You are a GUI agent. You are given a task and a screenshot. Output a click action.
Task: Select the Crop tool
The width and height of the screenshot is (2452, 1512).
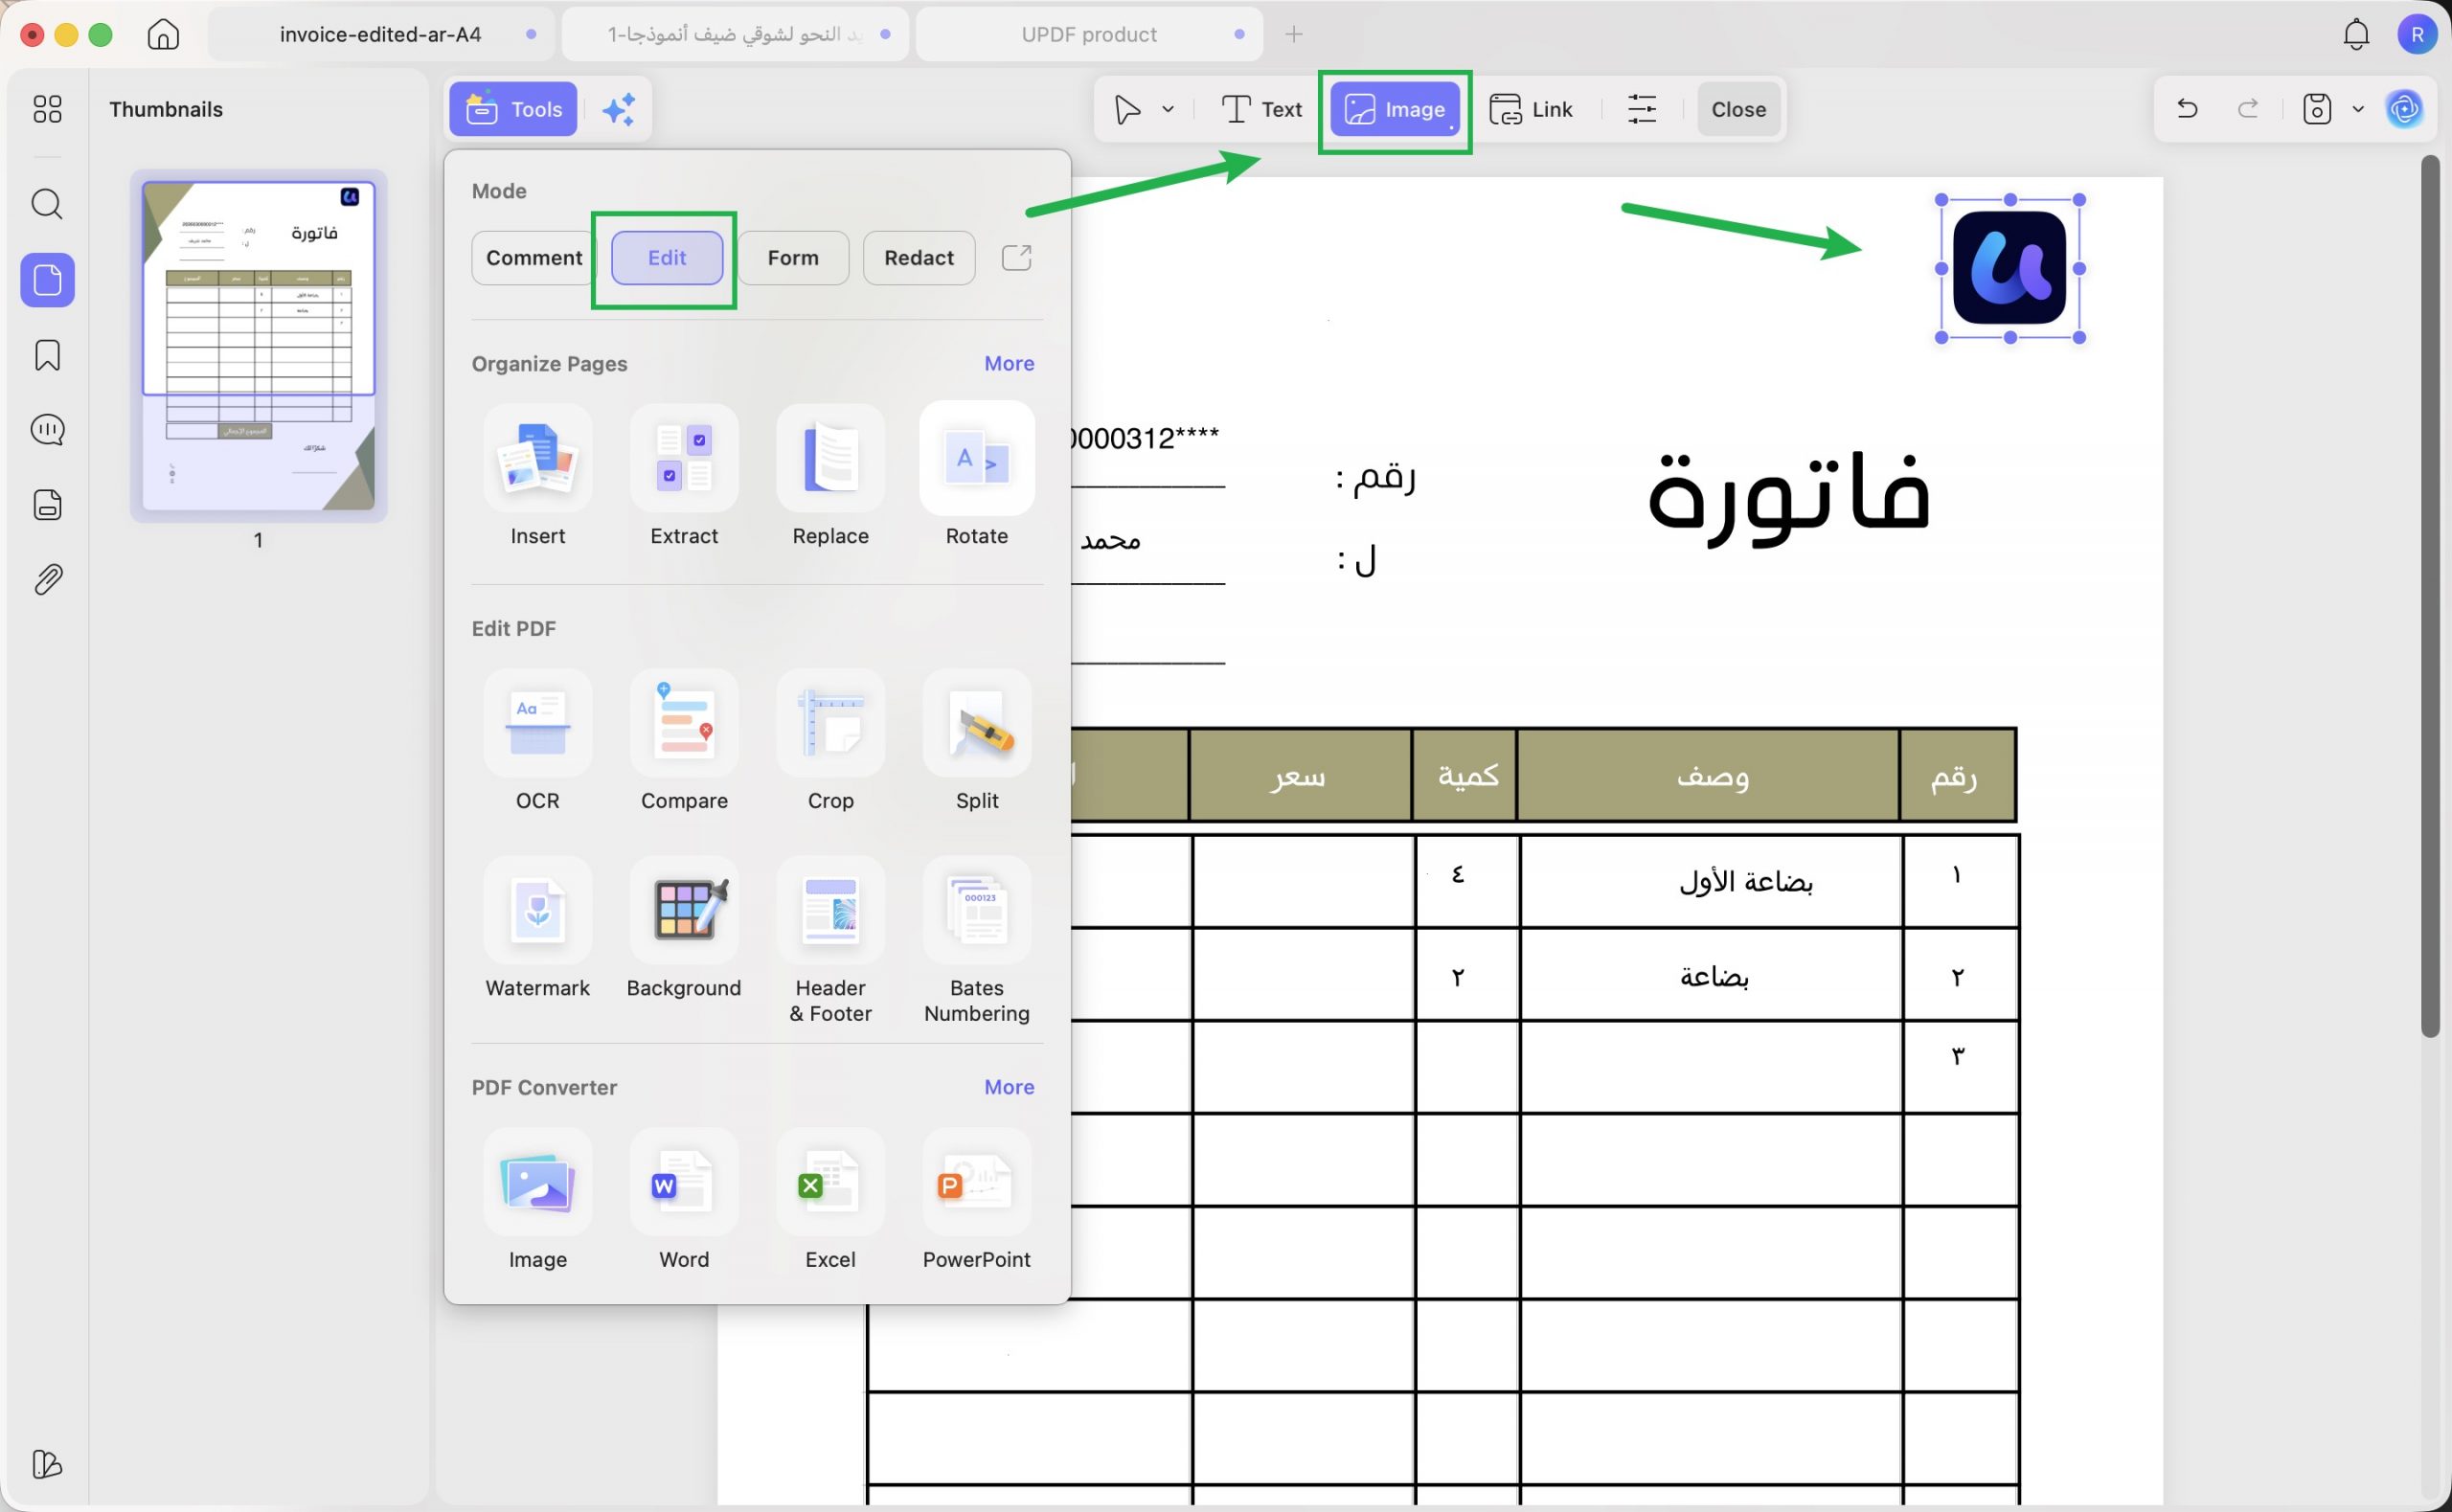click(x=830, y=742)
